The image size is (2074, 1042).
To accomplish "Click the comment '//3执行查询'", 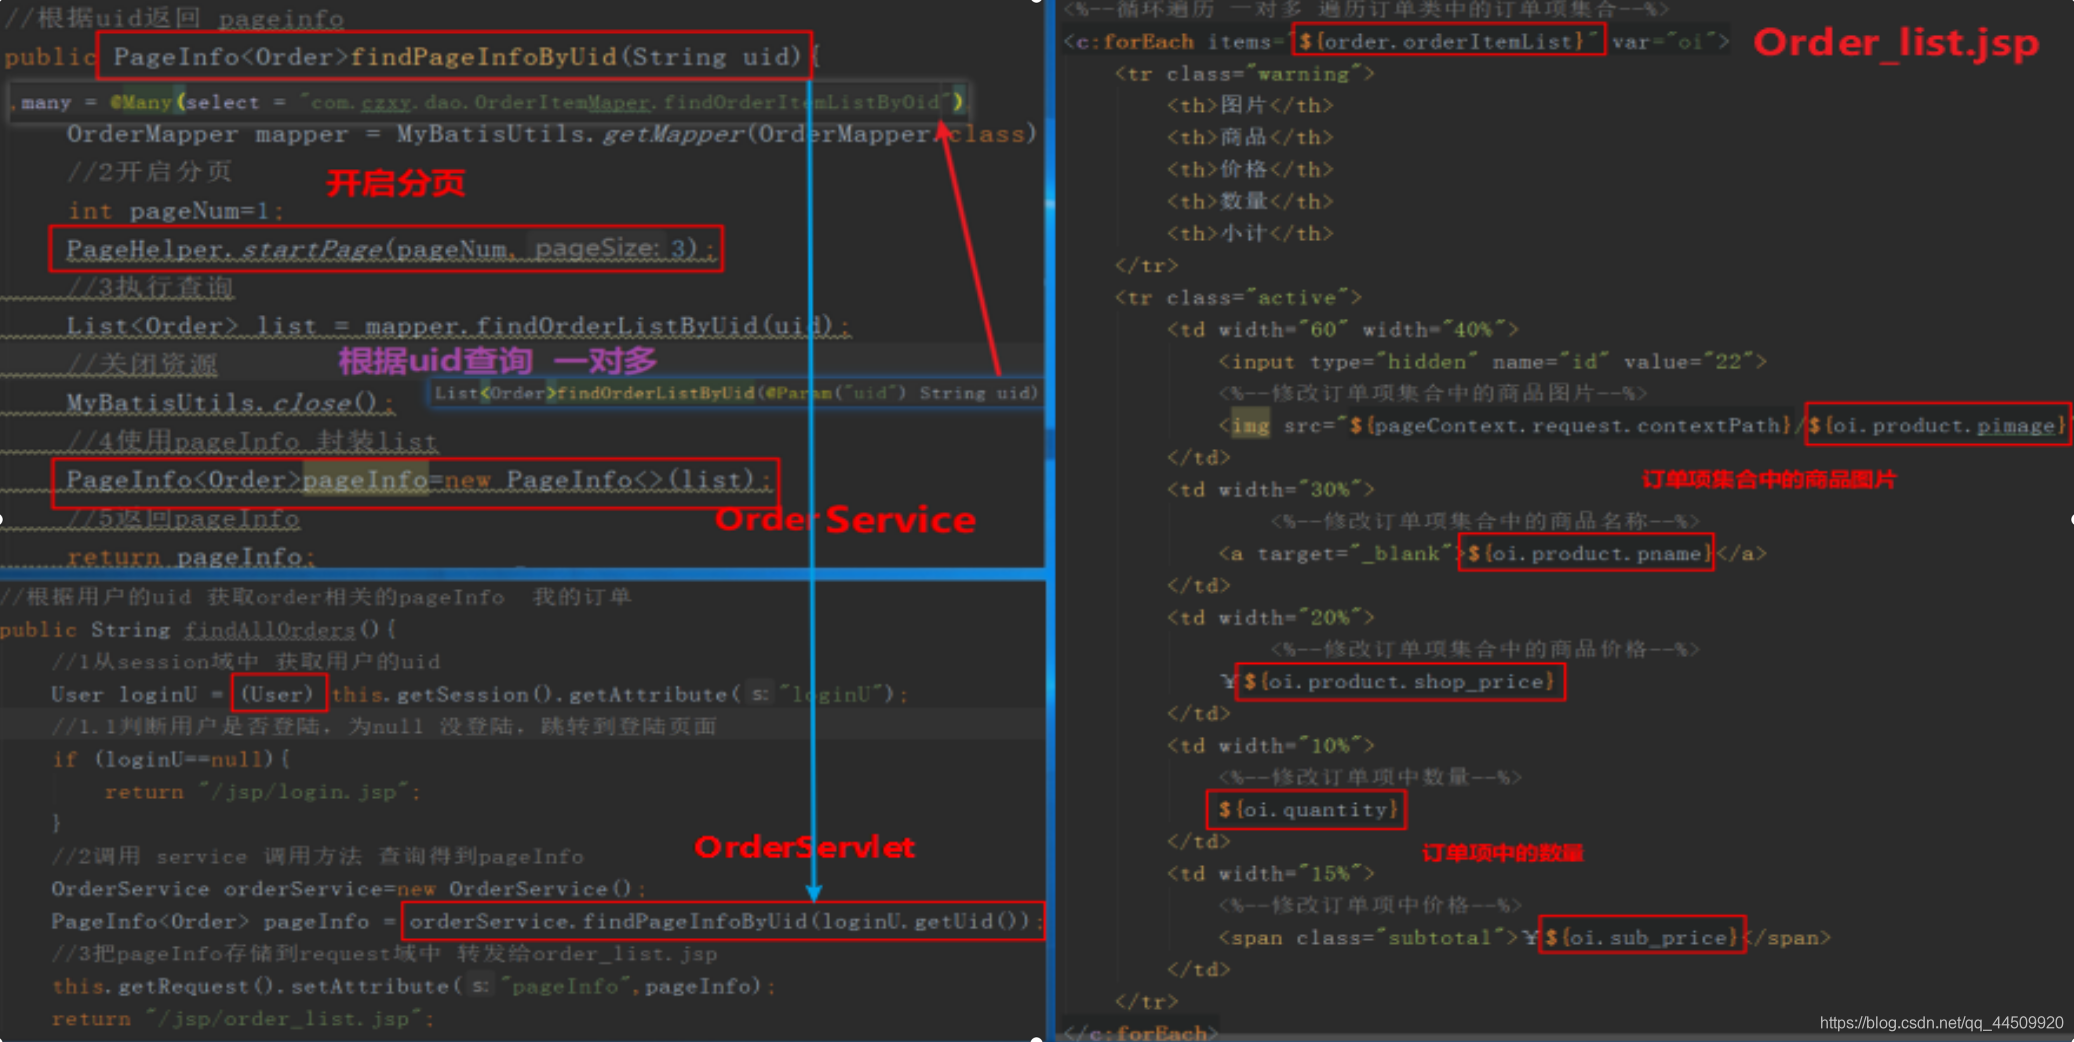I will coord(150,288).
